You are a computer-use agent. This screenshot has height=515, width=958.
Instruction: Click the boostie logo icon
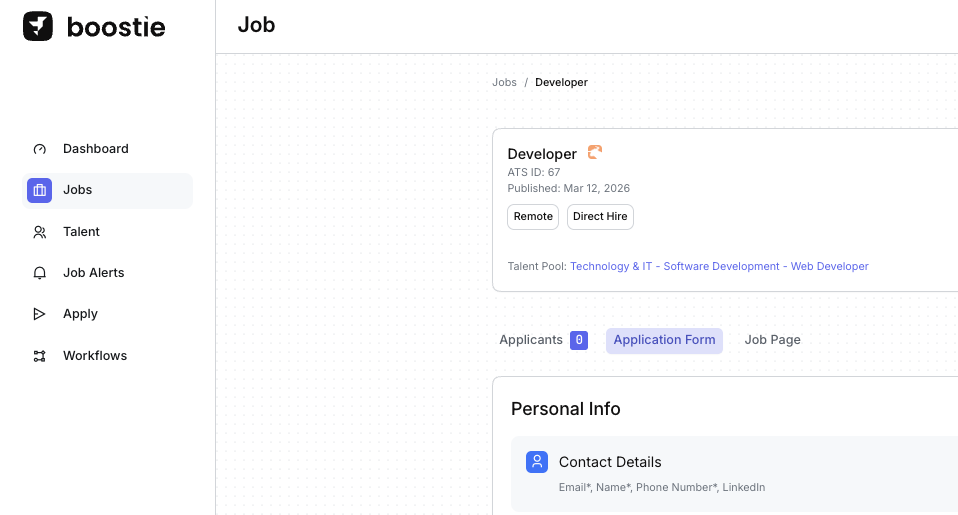(38, 27)
